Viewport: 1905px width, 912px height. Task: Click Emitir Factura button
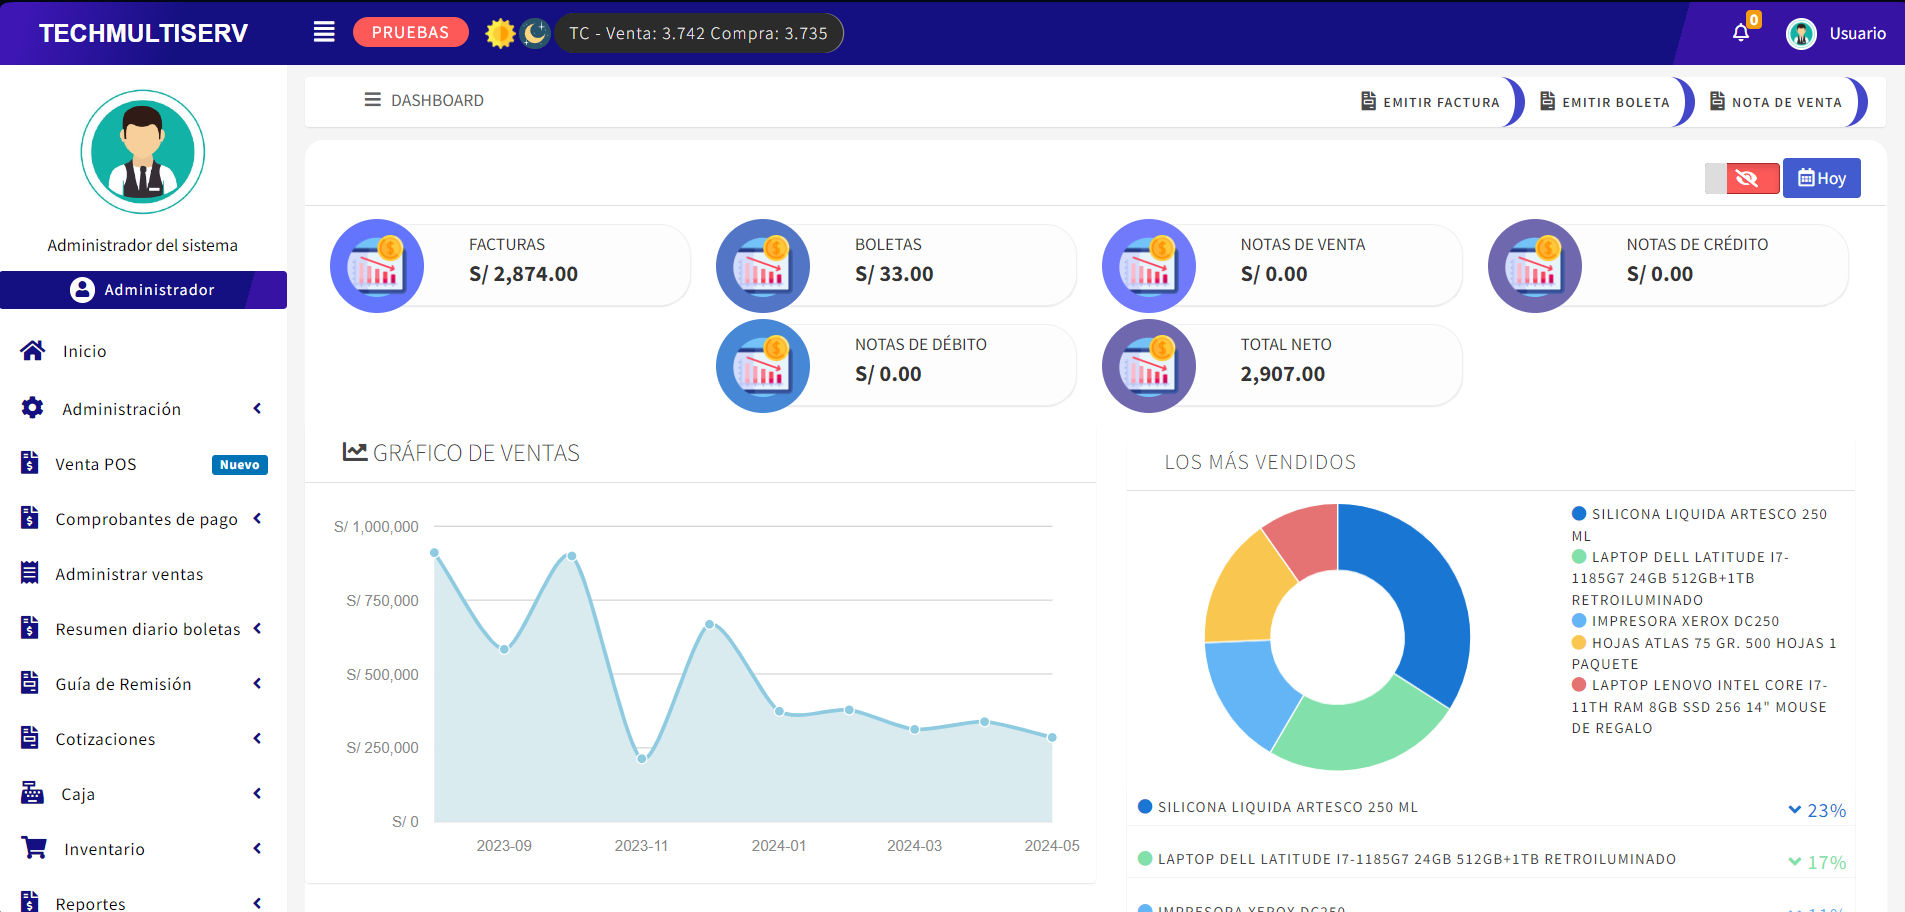pyautogui.click(x=1431, y=102)
